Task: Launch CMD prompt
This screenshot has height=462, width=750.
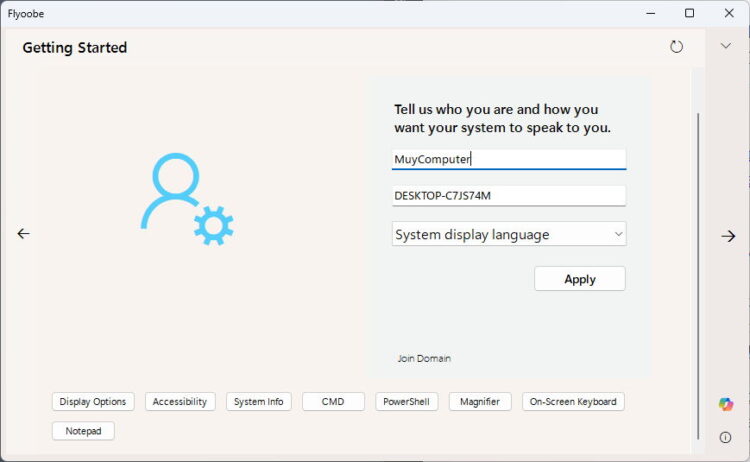Action: [333, 402]
